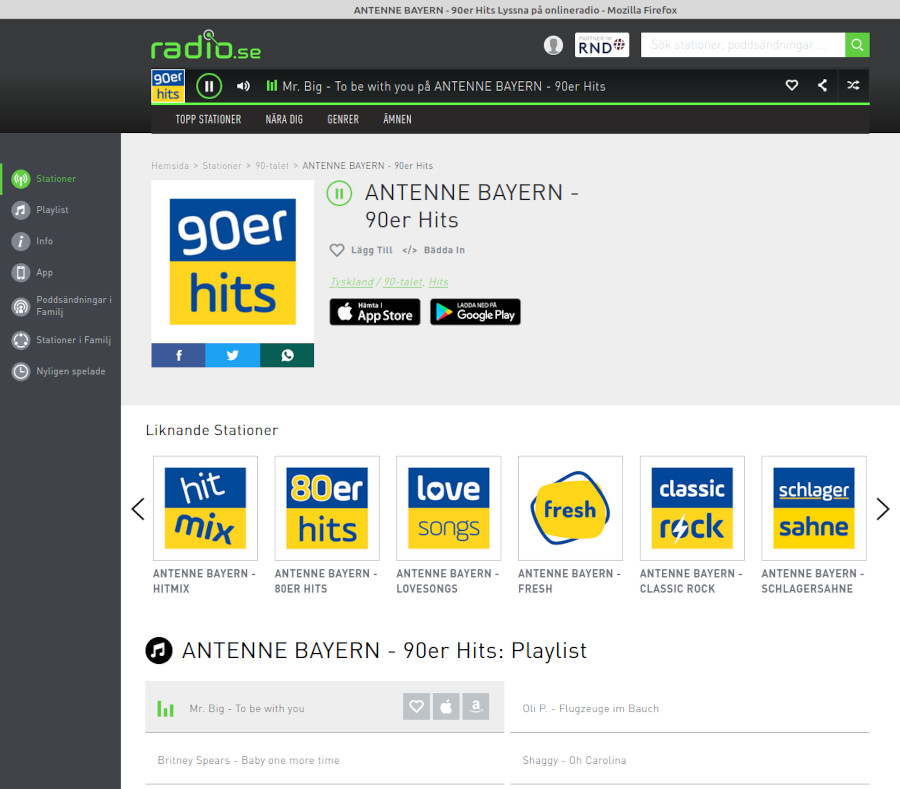The image size is (900, 789).
Task: Open the Hits genre link
Action: (x=439, y=282)
